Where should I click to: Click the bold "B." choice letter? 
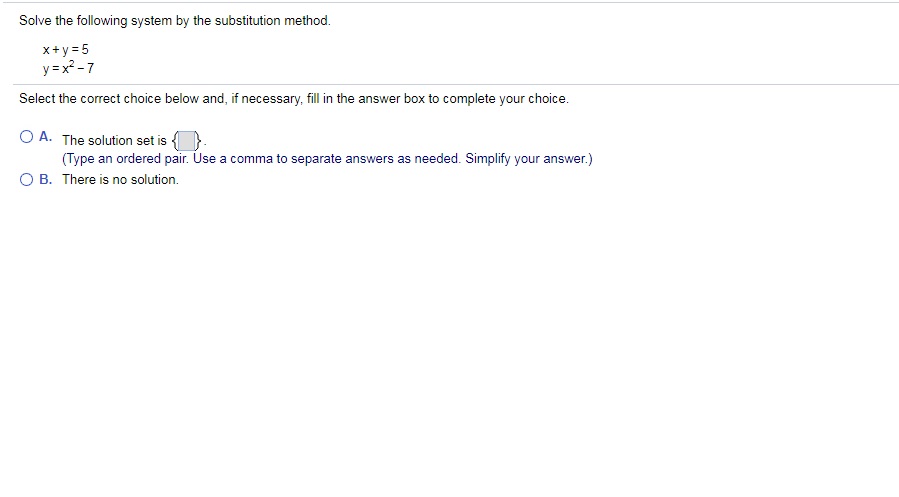coord(46,179)
